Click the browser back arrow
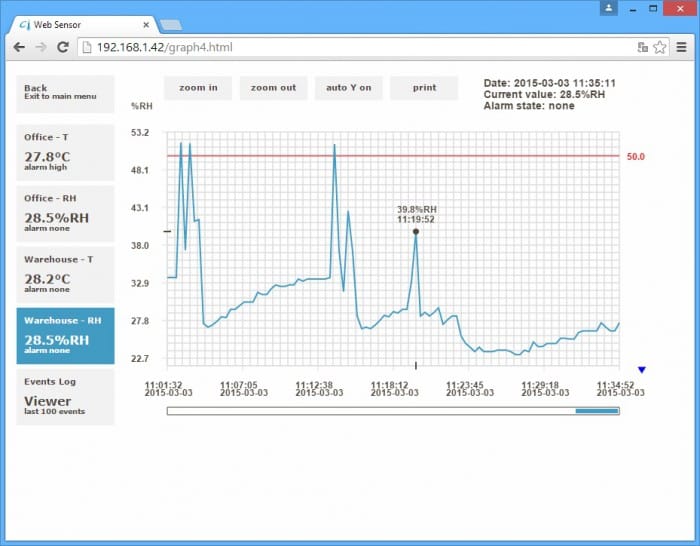The image size is (700, 546). (19, 47)
